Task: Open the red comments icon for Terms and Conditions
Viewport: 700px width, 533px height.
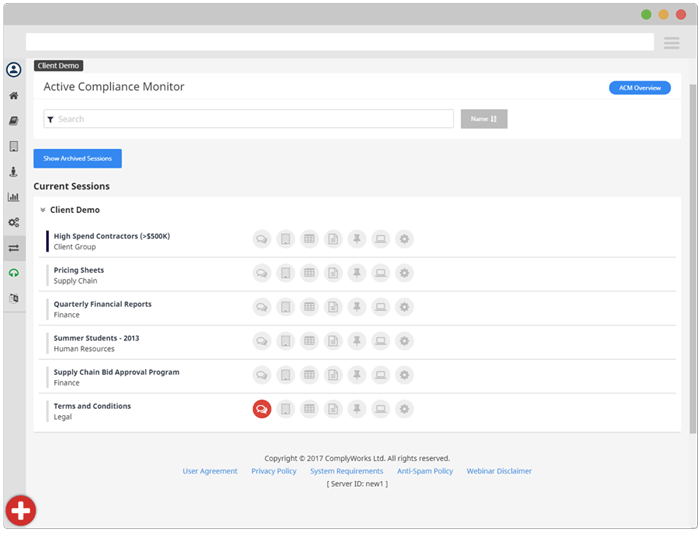Action: 261,409
